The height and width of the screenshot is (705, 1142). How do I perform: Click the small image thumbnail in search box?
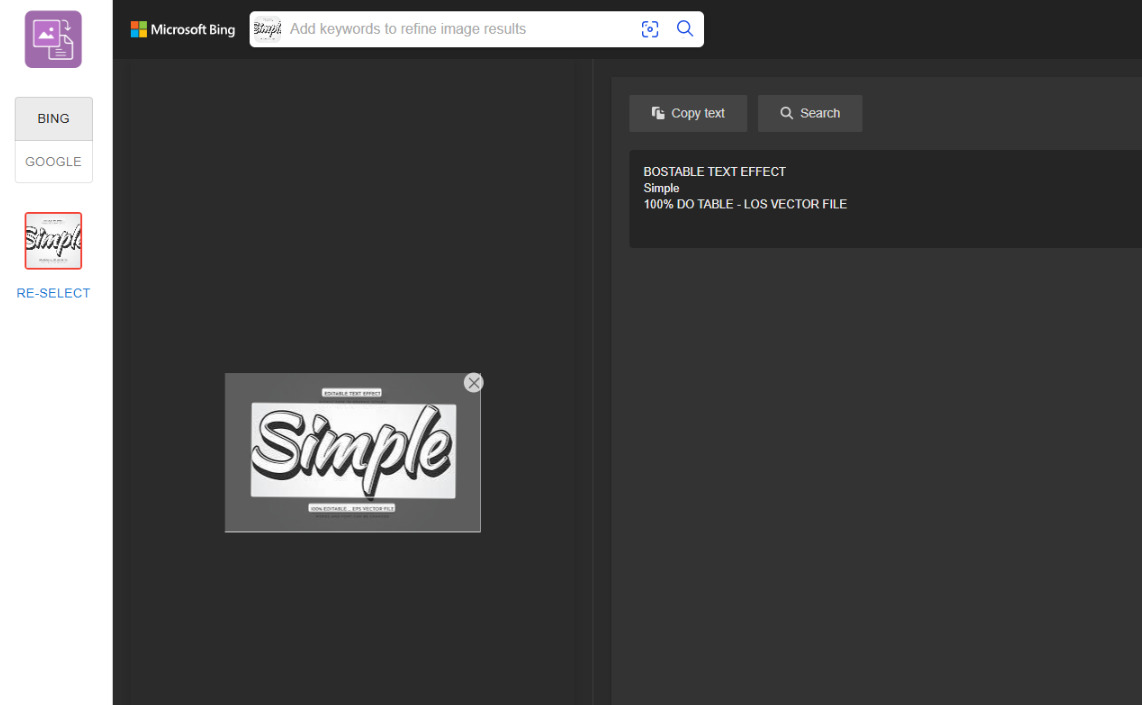267,29
